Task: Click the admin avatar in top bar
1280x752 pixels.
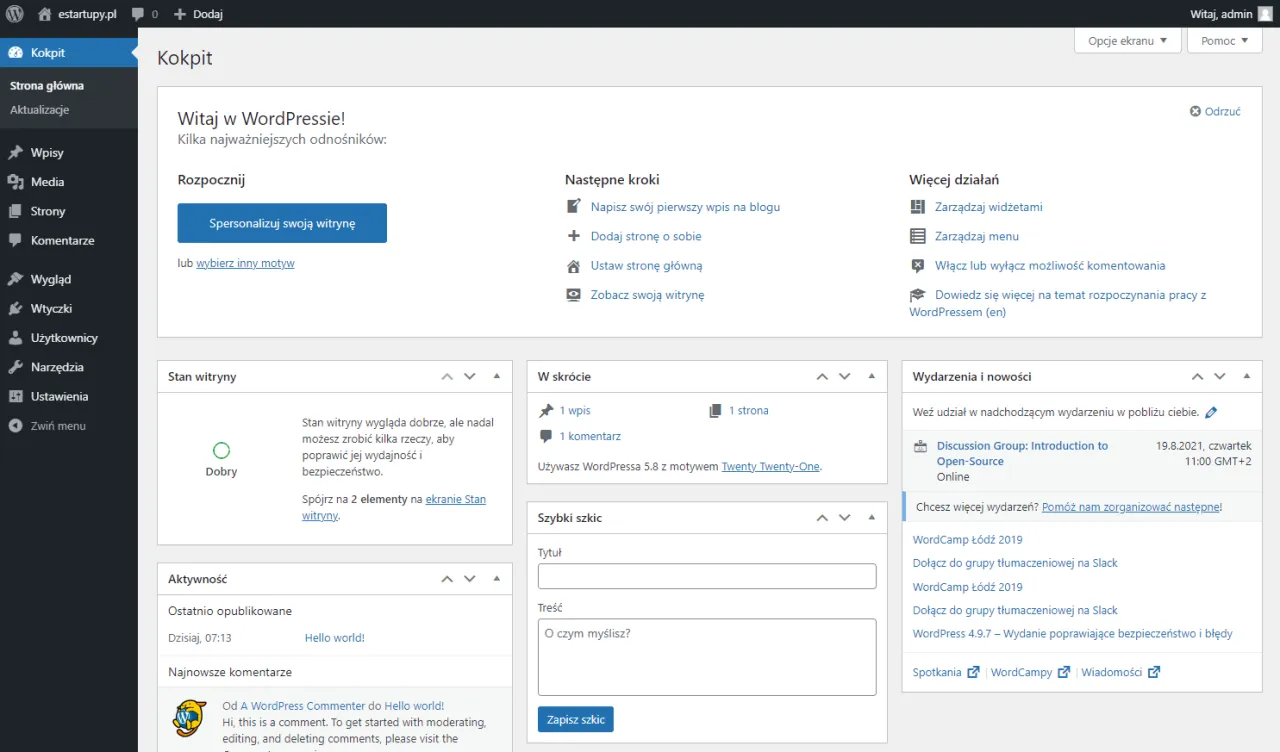Action: 1265,14
